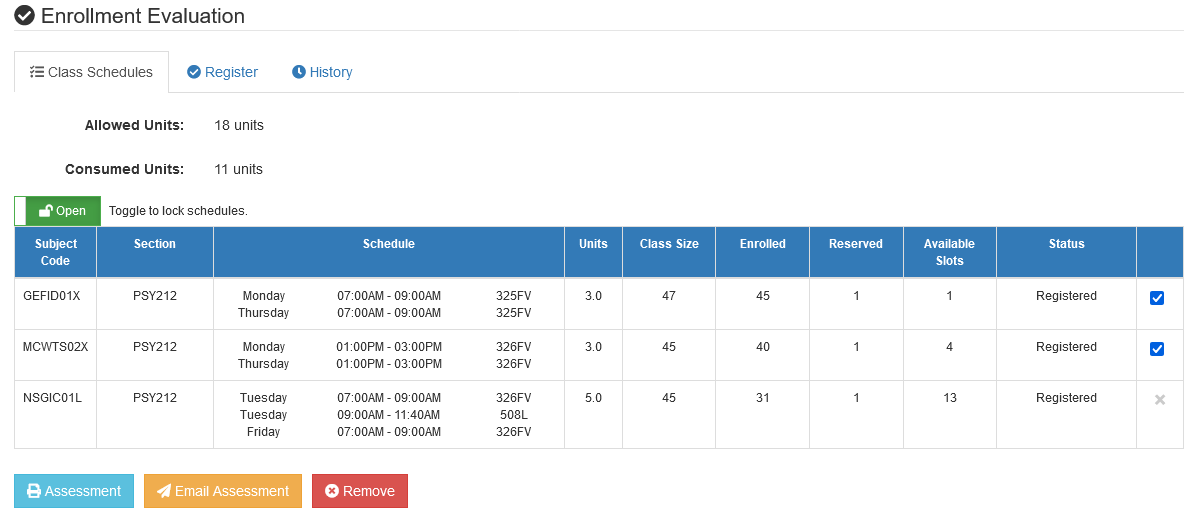Click Registered status in GEFID01X row
Image resolution: width=1195 pixels, height=514 pixels.
(1066, 296)
